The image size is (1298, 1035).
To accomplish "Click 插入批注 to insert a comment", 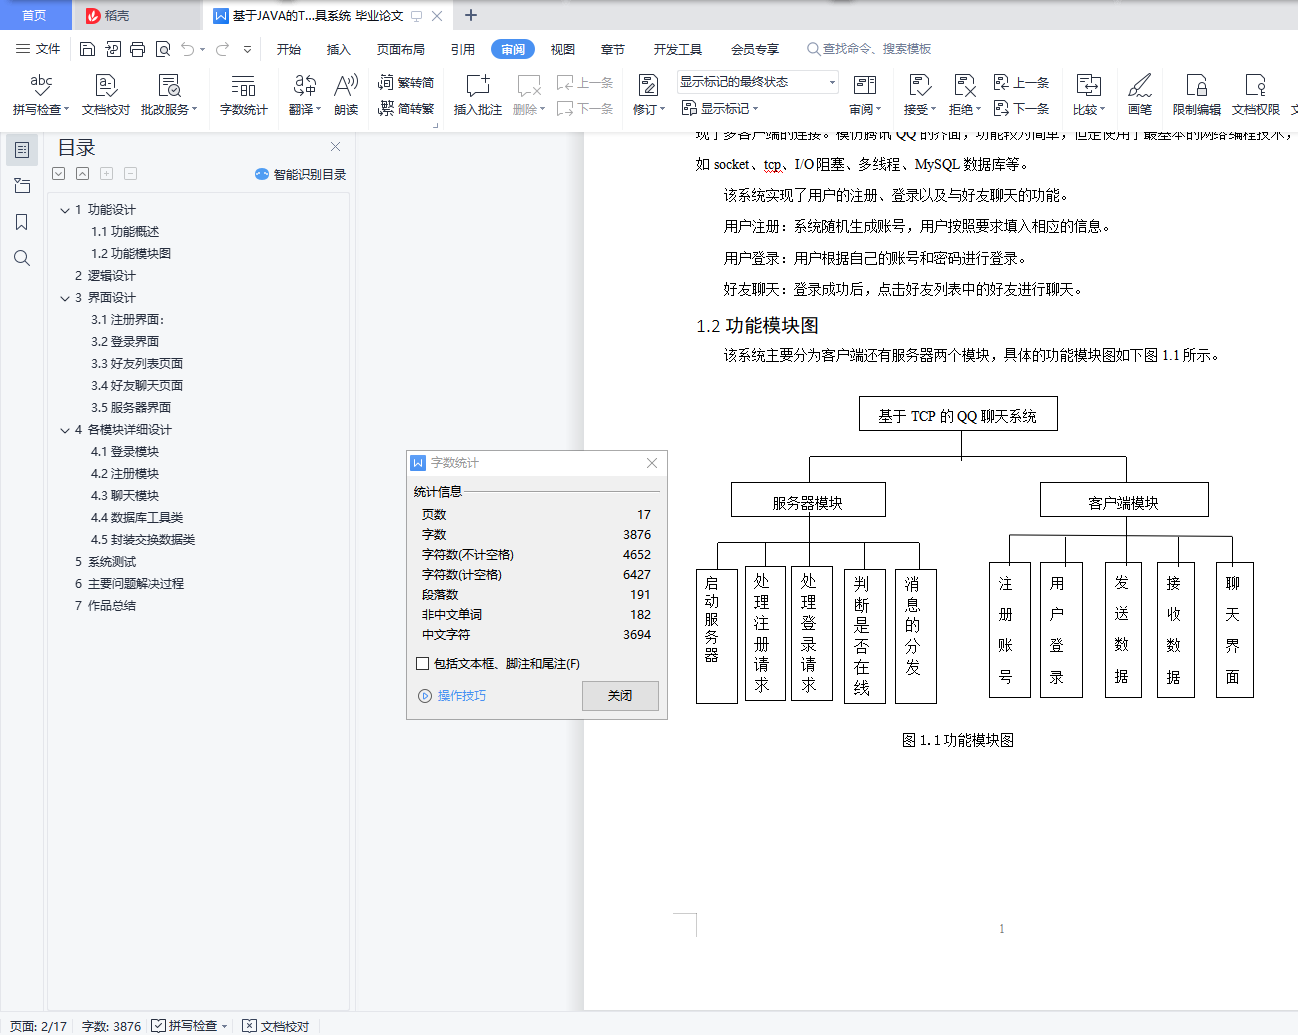I will (x=478, y=95).
